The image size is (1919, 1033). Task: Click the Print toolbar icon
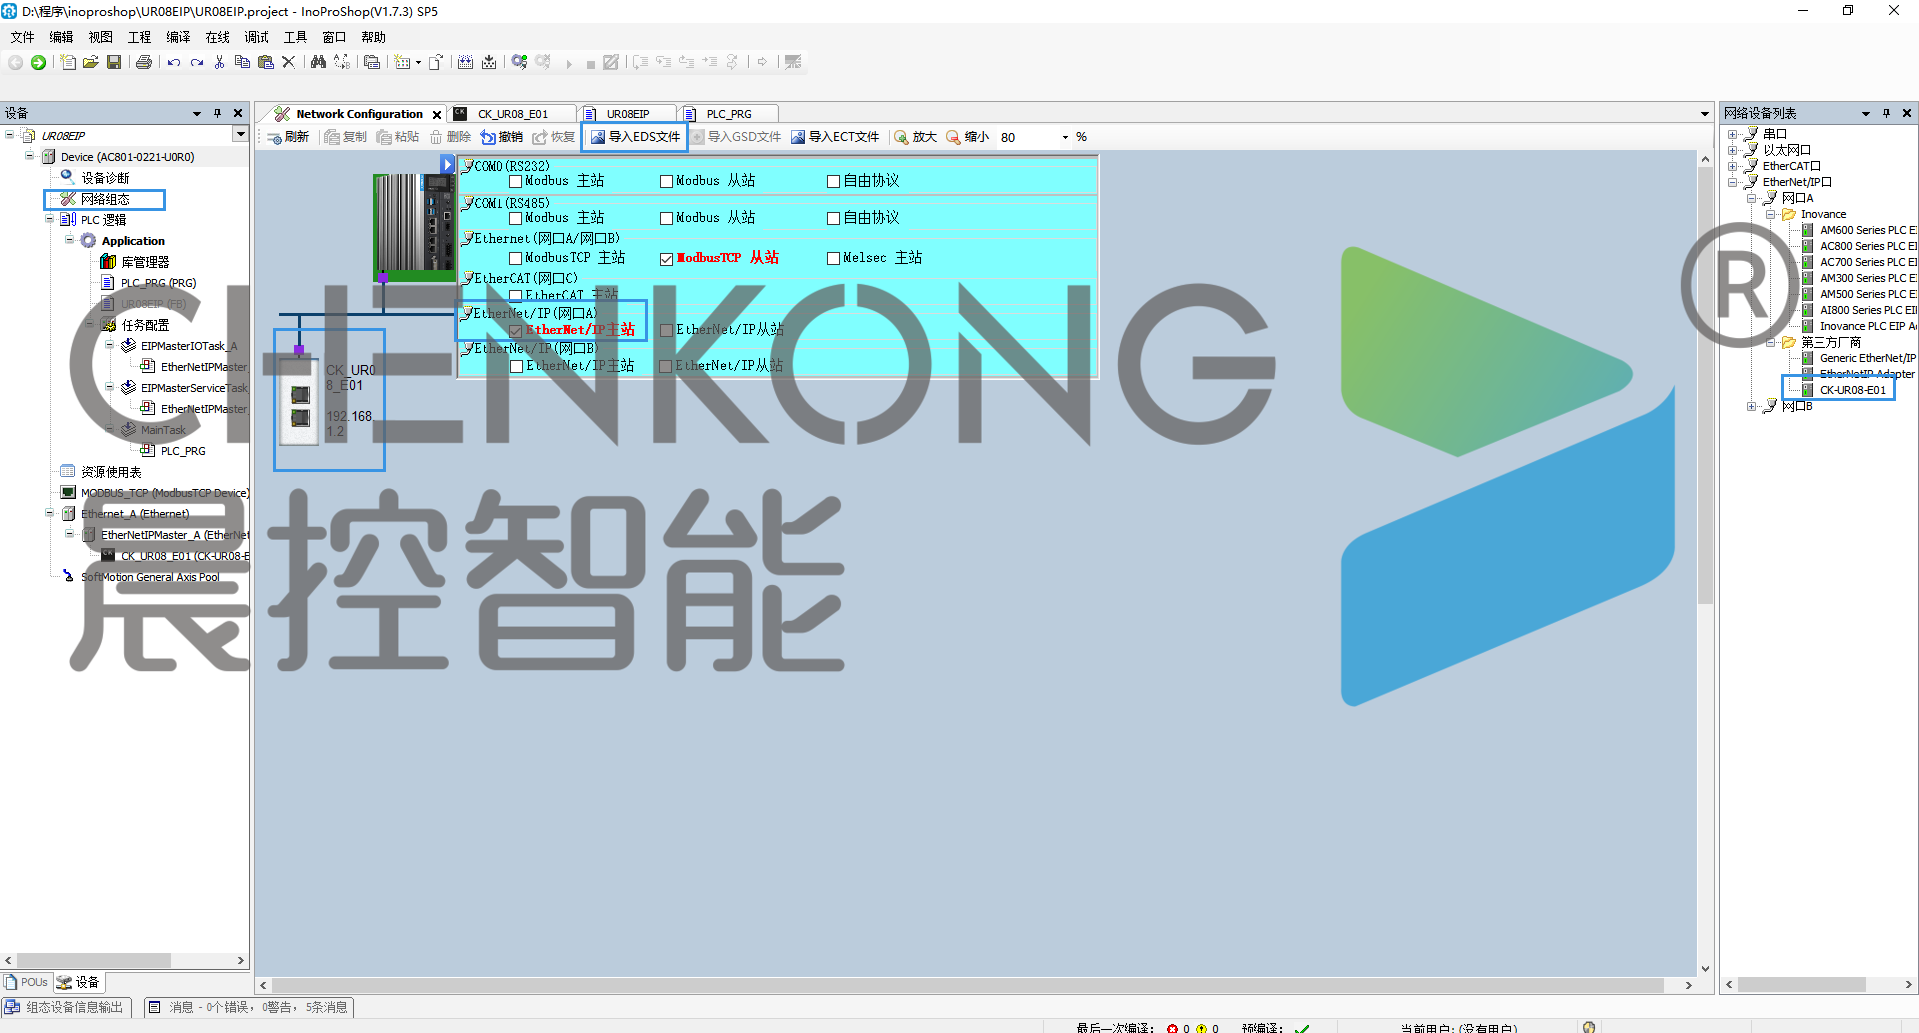point(144,62)
